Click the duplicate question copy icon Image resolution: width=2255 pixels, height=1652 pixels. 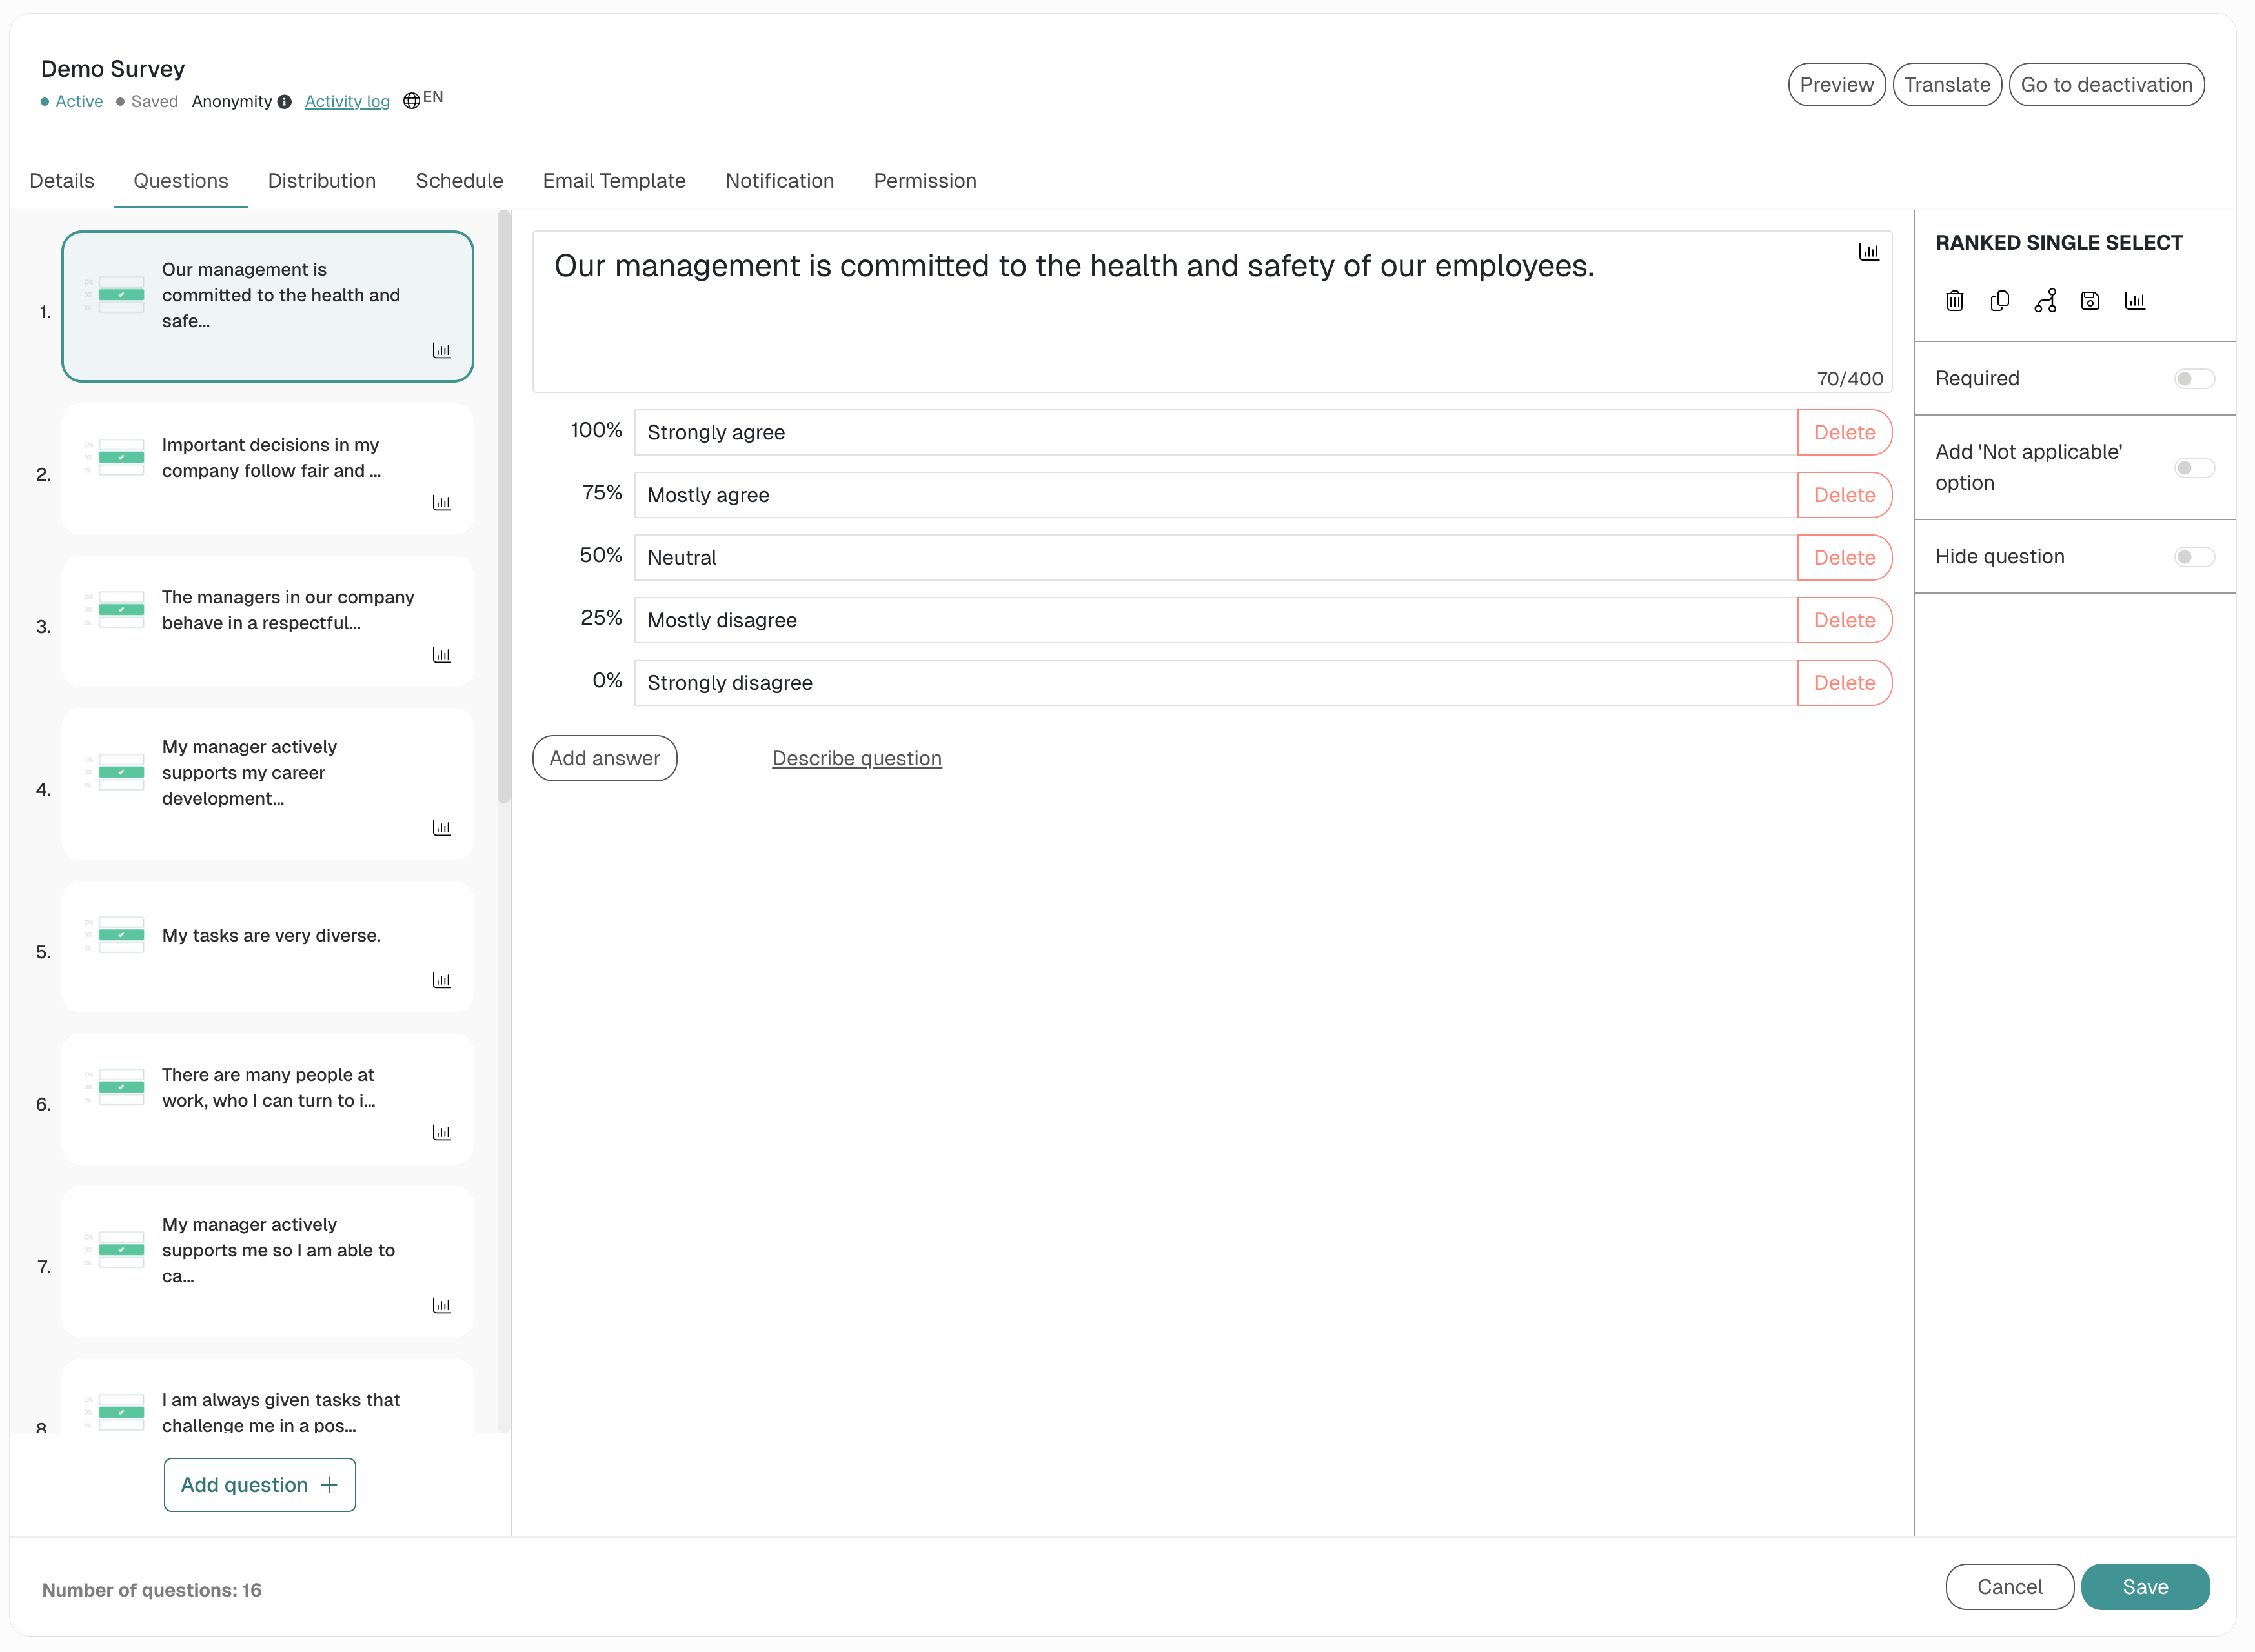click(2000, 301)
